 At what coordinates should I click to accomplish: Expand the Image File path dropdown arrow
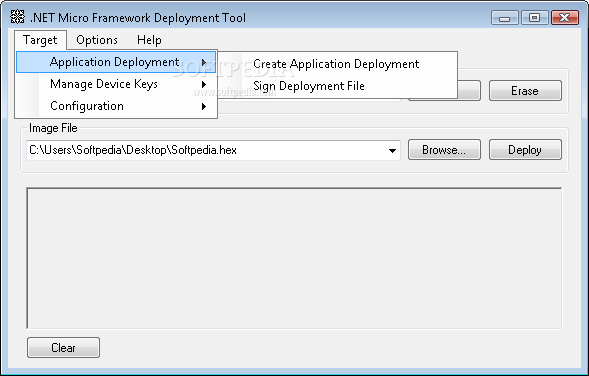coord(392,151)
